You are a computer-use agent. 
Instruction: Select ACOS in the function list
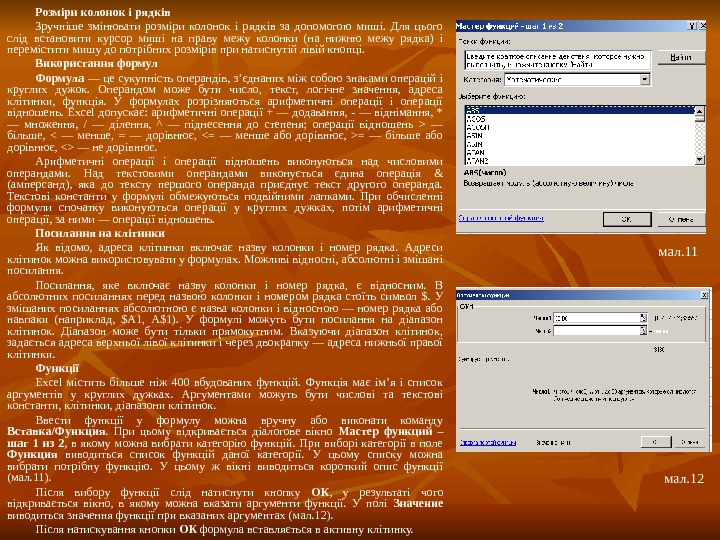point(580,118)
